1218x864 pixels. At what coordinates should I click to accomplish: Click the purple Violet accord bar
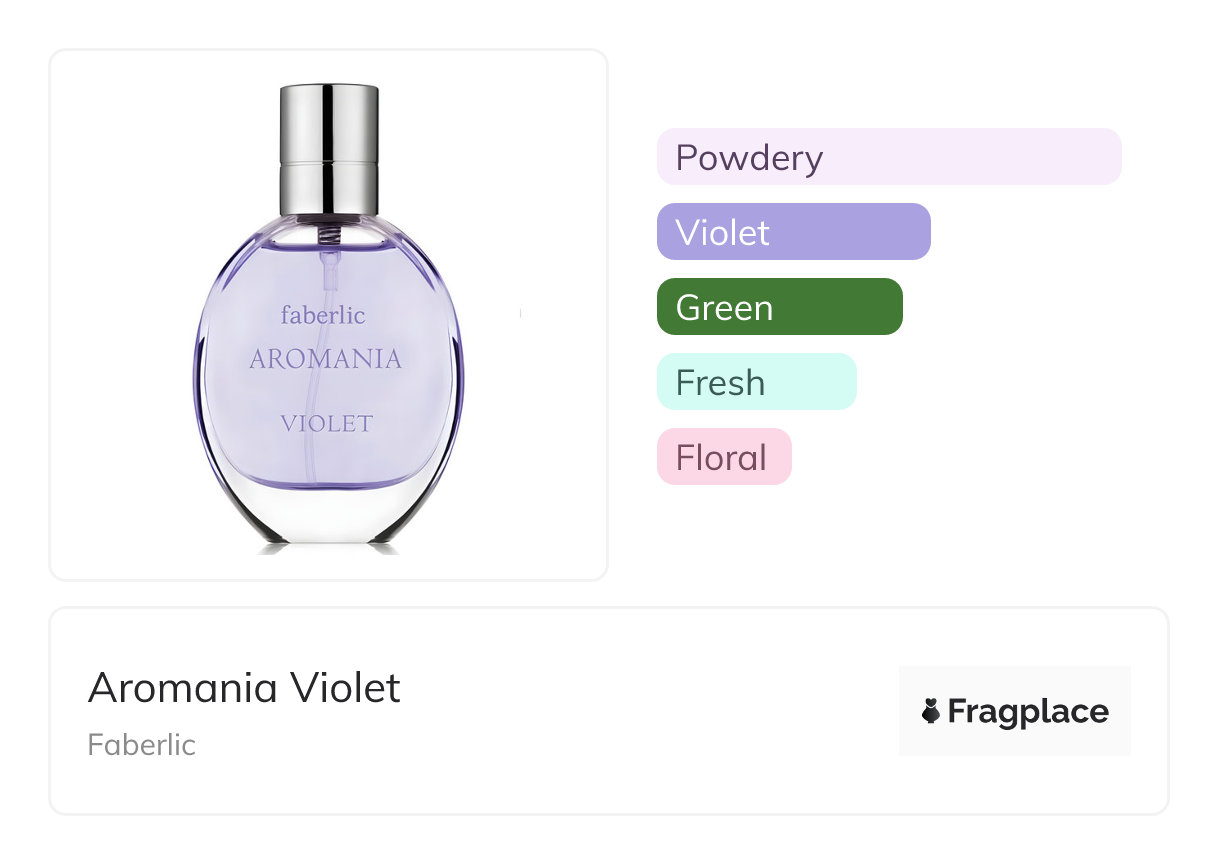tap(793, 232)
